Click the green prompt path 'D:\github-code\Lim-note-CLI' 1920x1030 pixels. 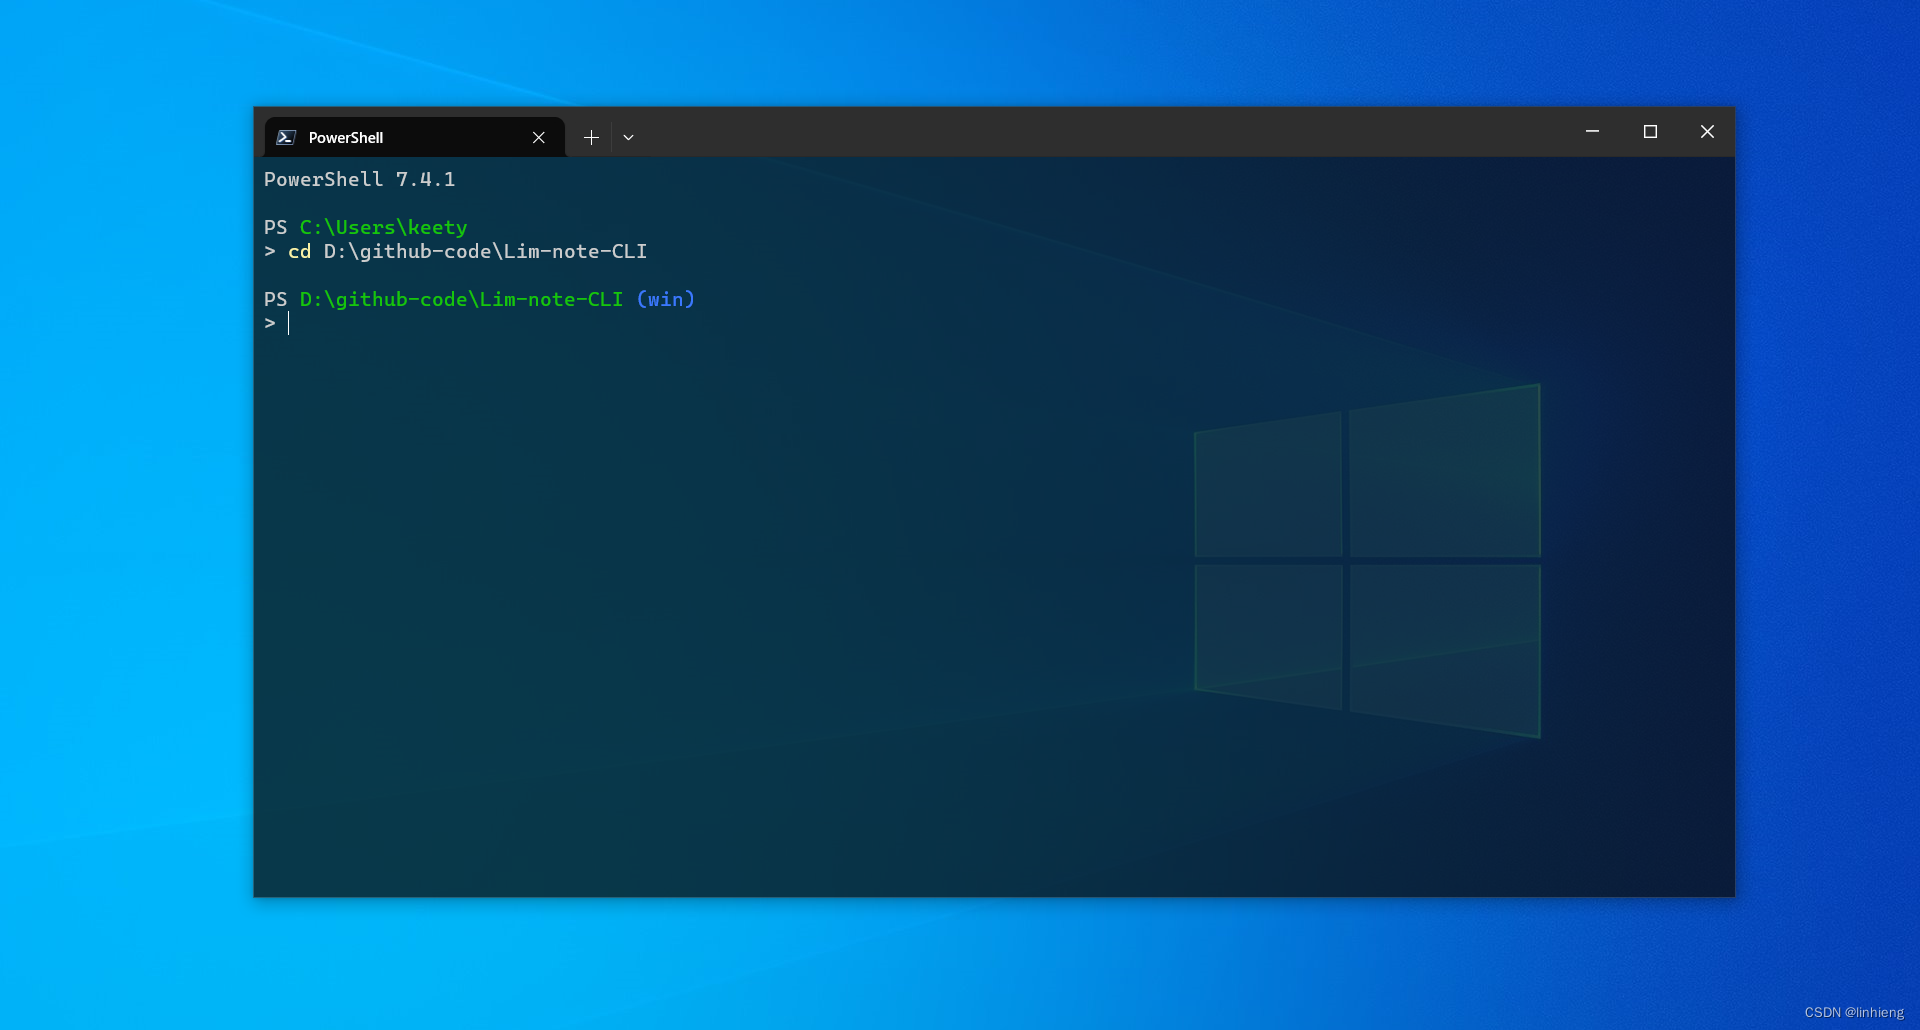click(461, 300)
